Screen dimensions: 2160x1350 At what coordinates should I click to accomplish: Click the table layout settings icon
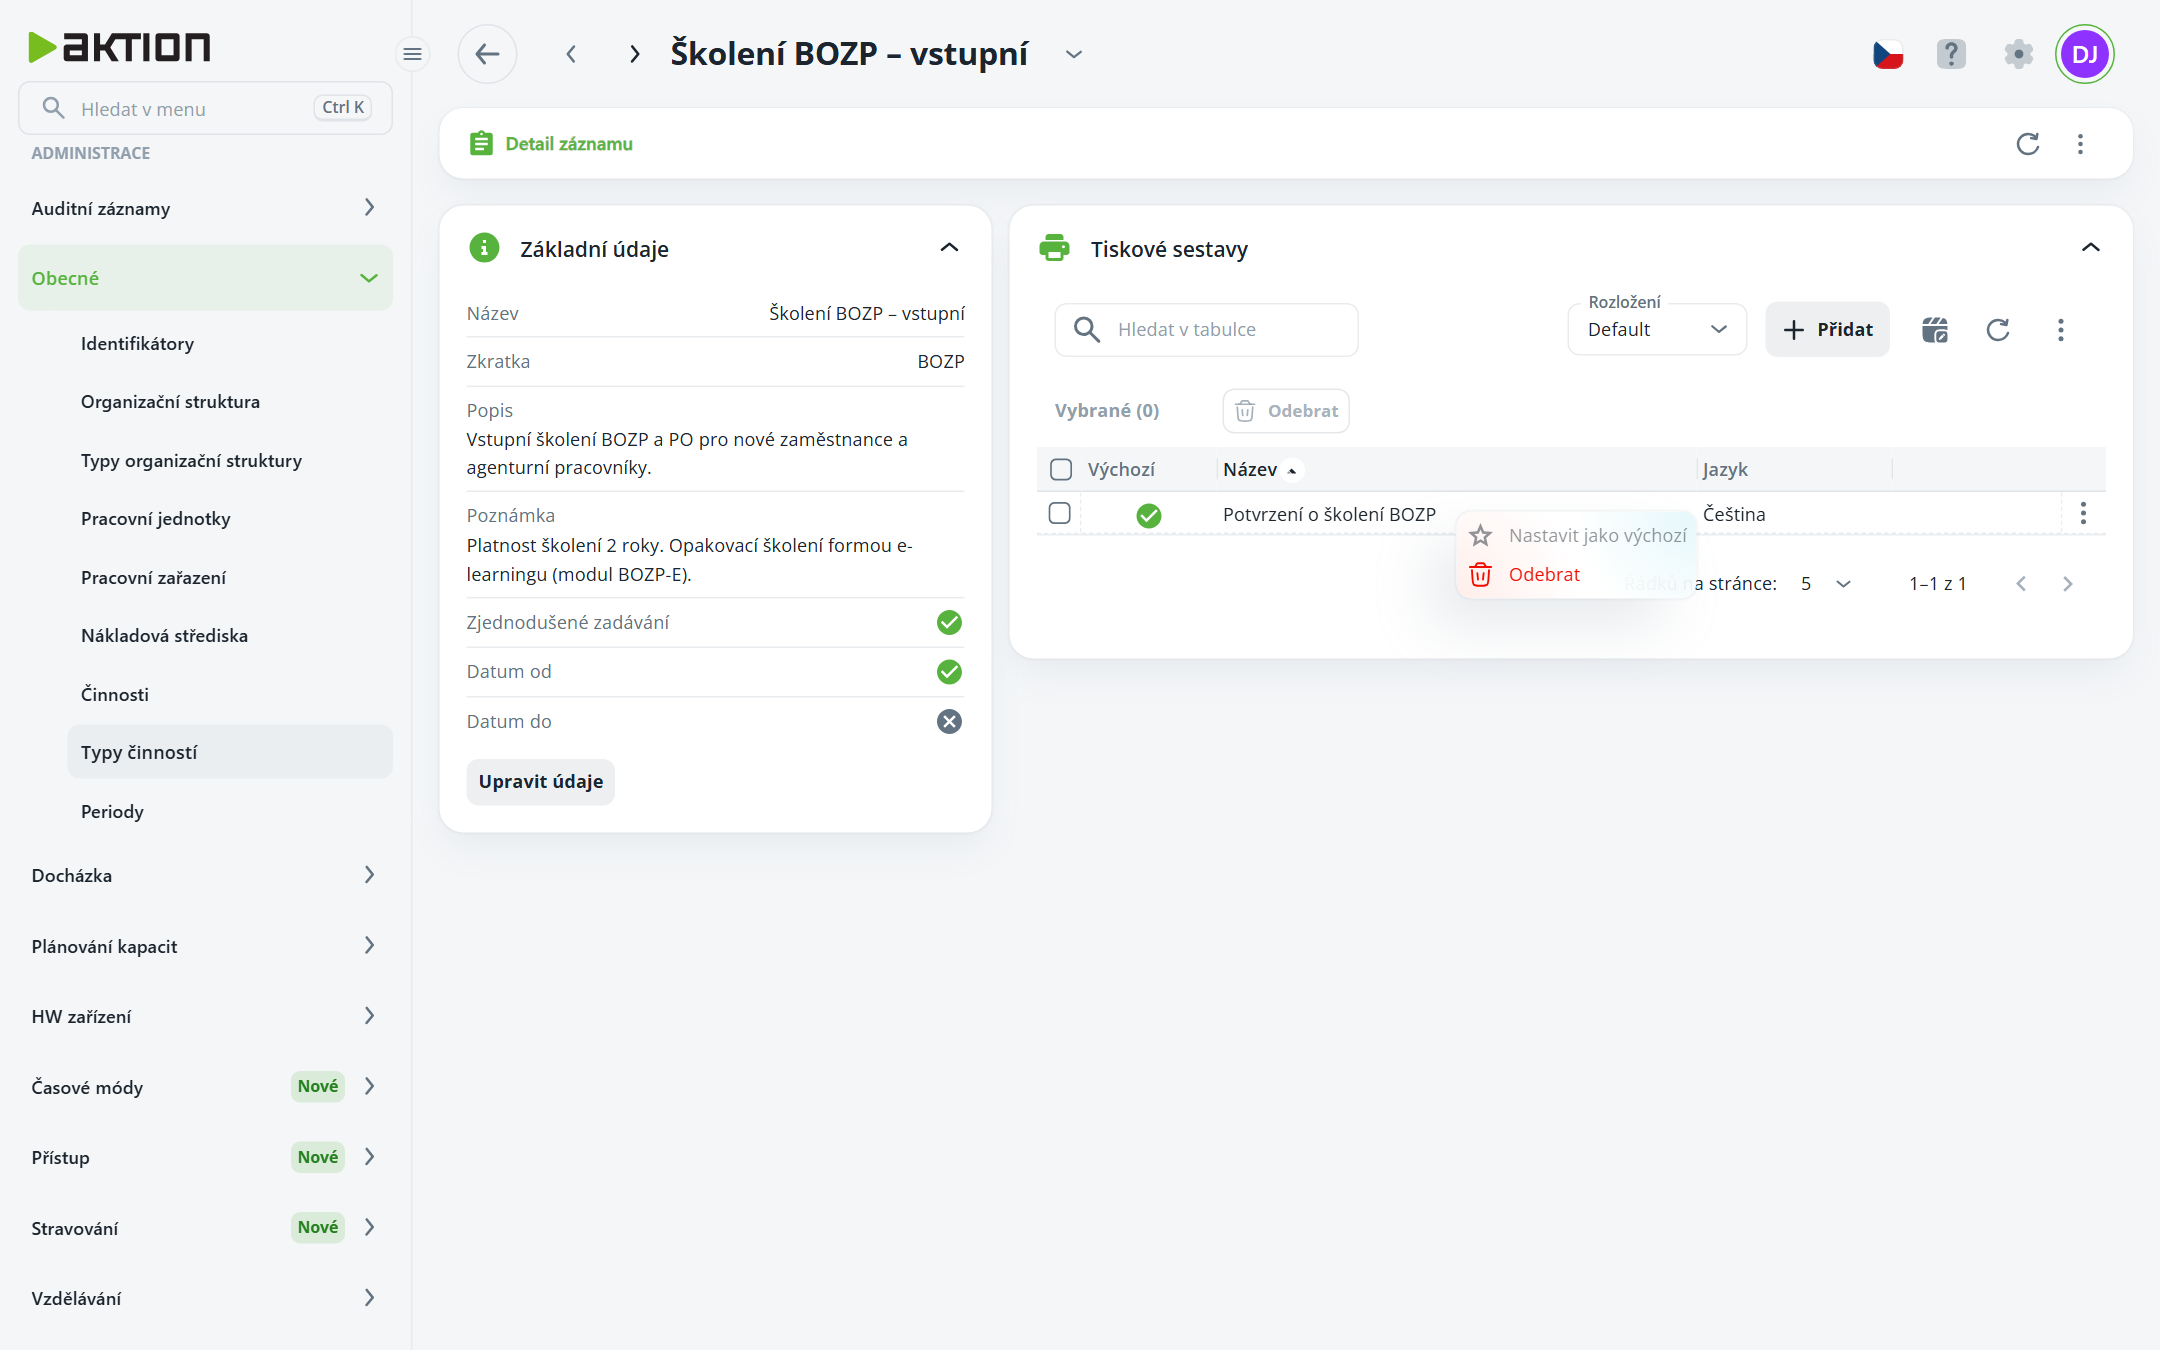coord(1935,330)
